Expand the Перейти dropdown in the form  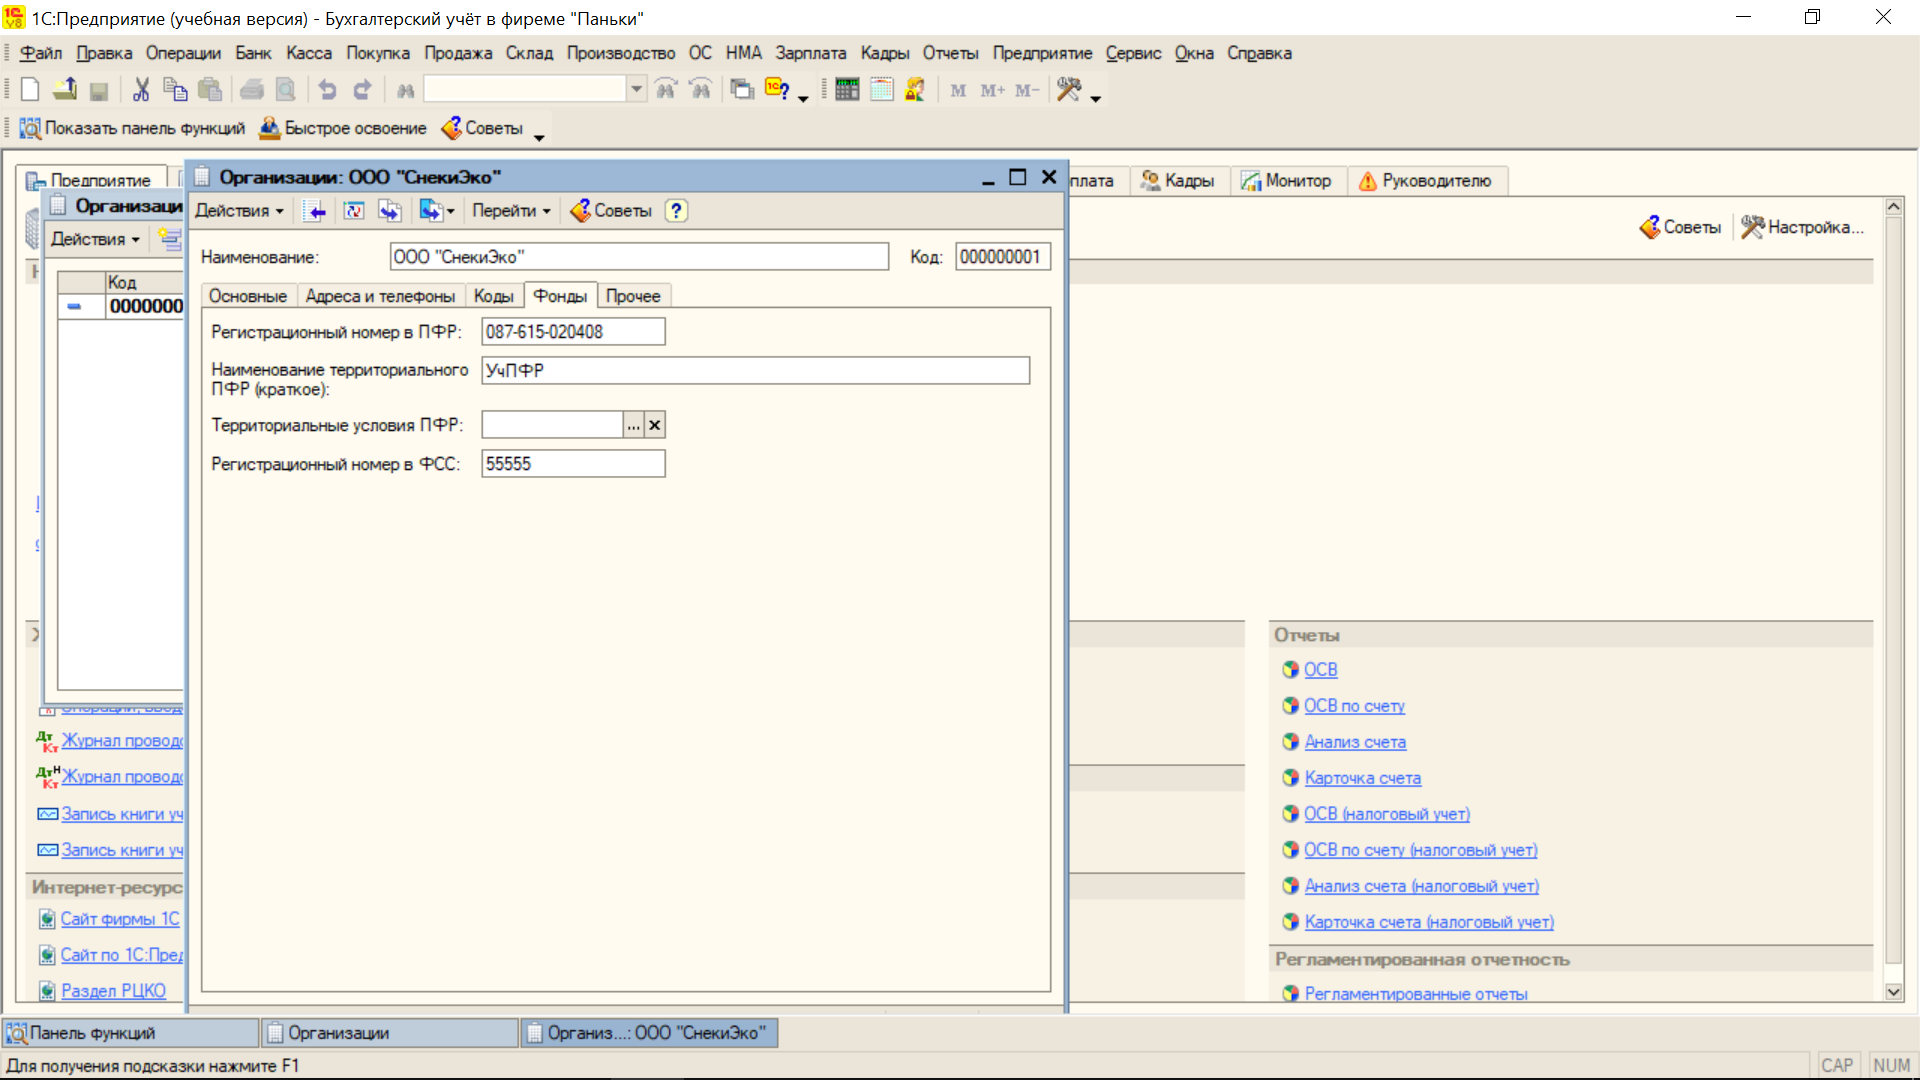[x=511, y=211]
